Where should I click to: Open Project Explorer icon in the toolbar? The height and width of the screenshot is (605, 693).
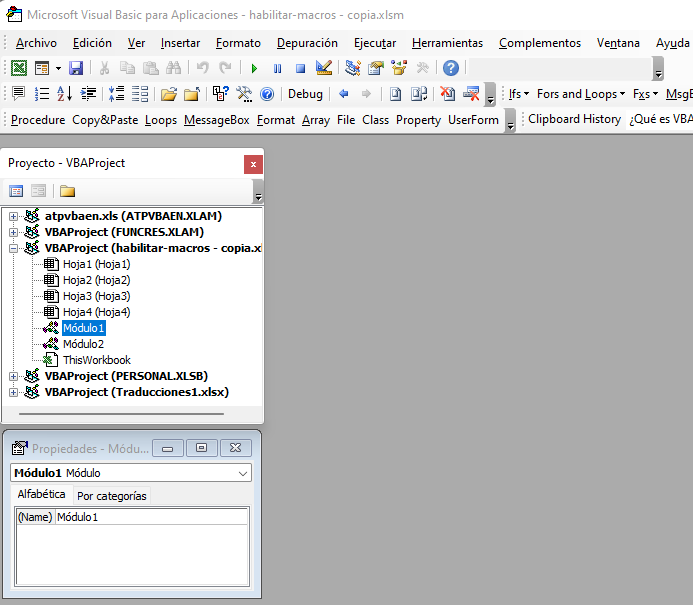point(353,68)
